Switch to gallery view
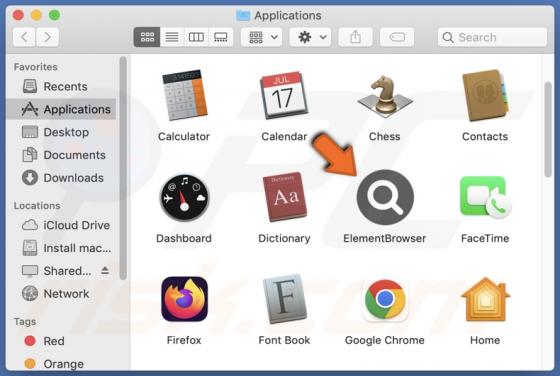Viewport: 560px width, 376px height. pos(220,37)
